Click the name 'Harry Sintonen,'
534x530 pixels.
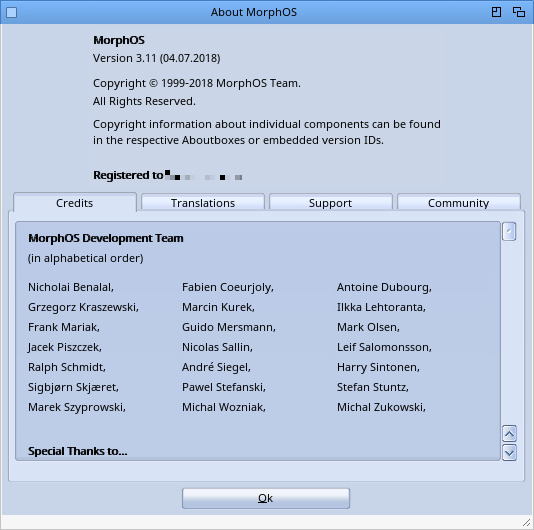378,367
